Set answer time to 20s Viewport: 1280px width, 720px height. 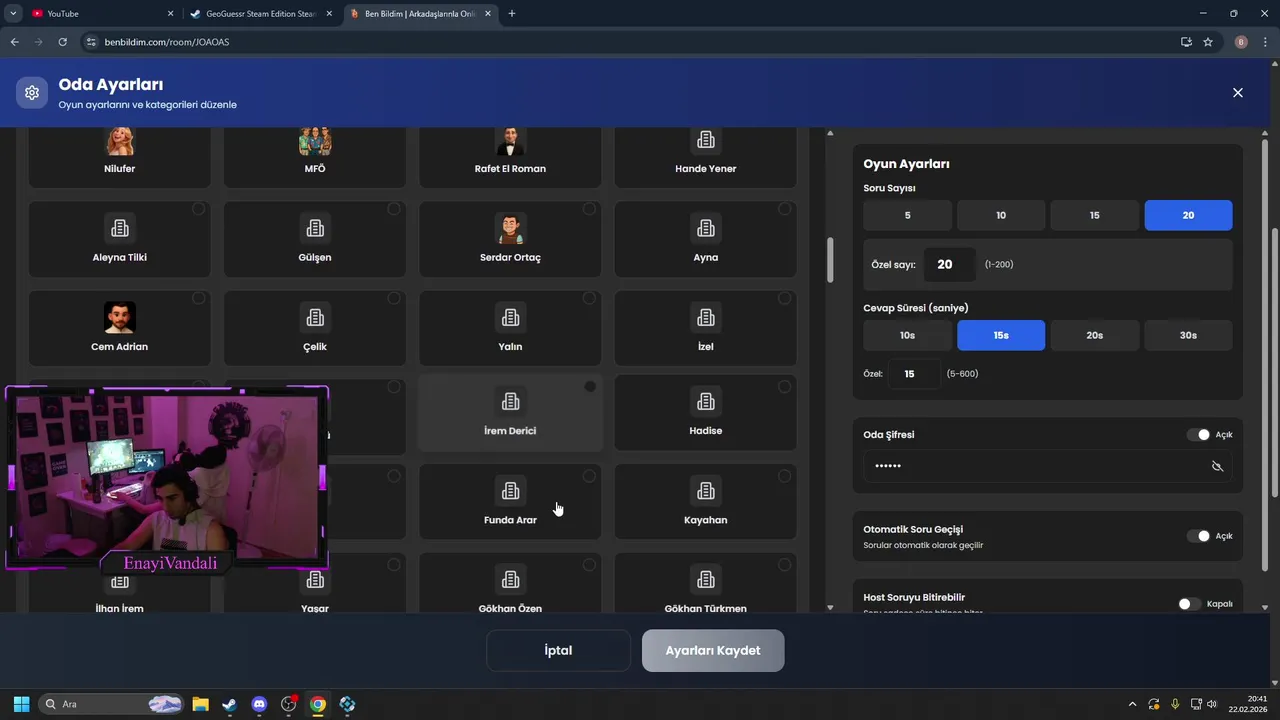point(1095,335)
